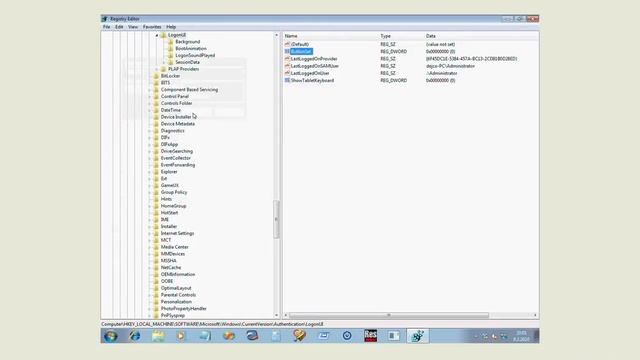The height and width of the screenshot is (360, 640).
Task: Click the ShowTabletKeyboard DWORD value icon
Action: tap(287, 80)
